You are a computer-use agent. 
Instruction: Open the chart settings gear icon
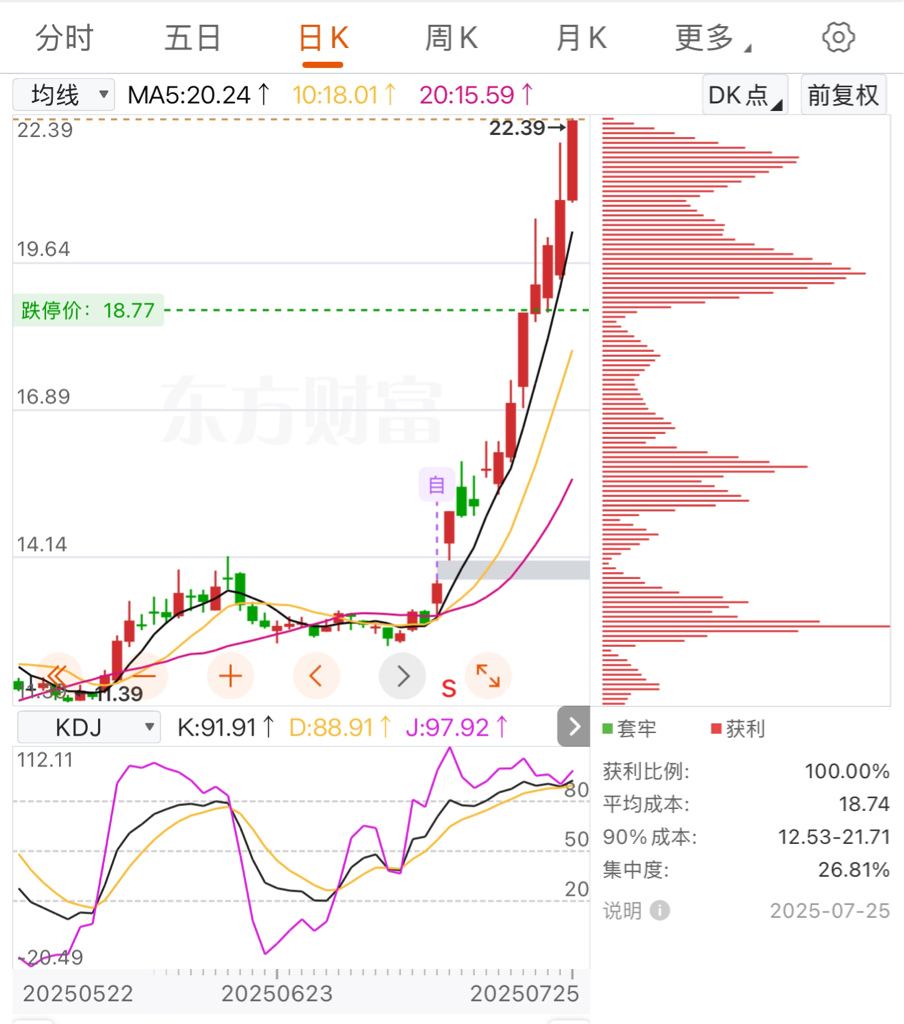pos(838,37)
